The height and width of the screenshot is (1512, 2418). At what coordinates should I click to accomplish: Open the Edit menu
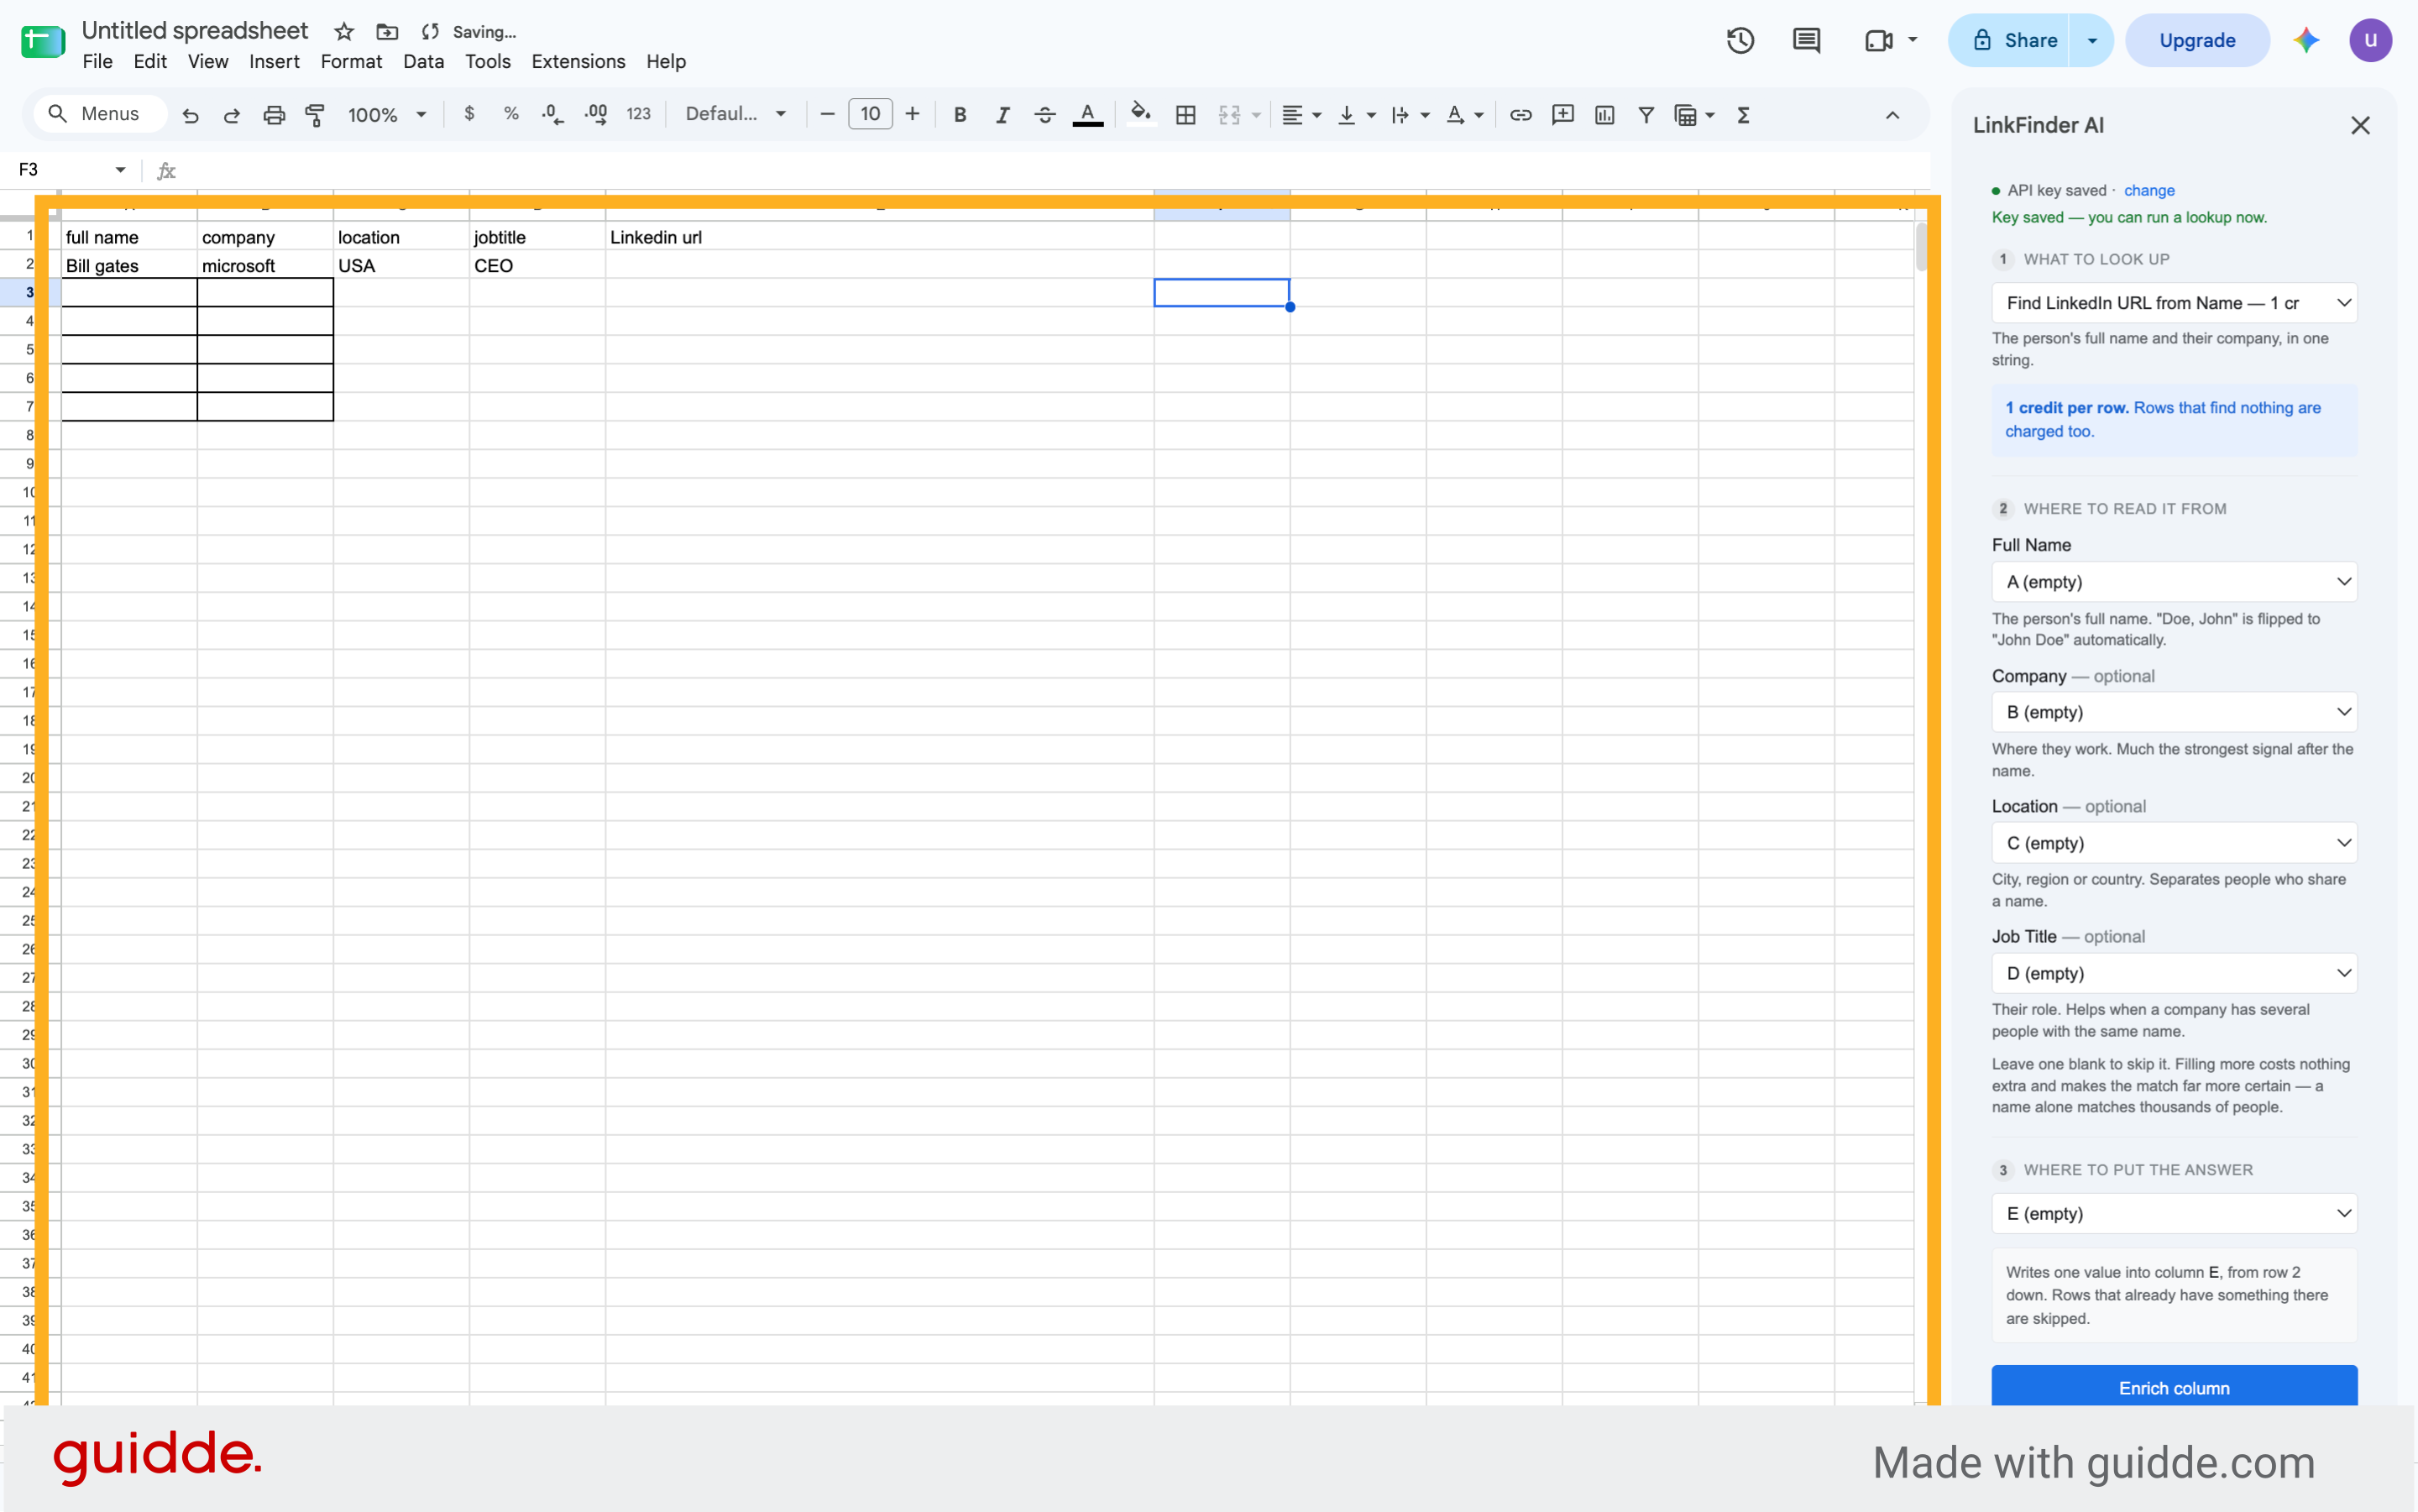(x=150, y=62)
